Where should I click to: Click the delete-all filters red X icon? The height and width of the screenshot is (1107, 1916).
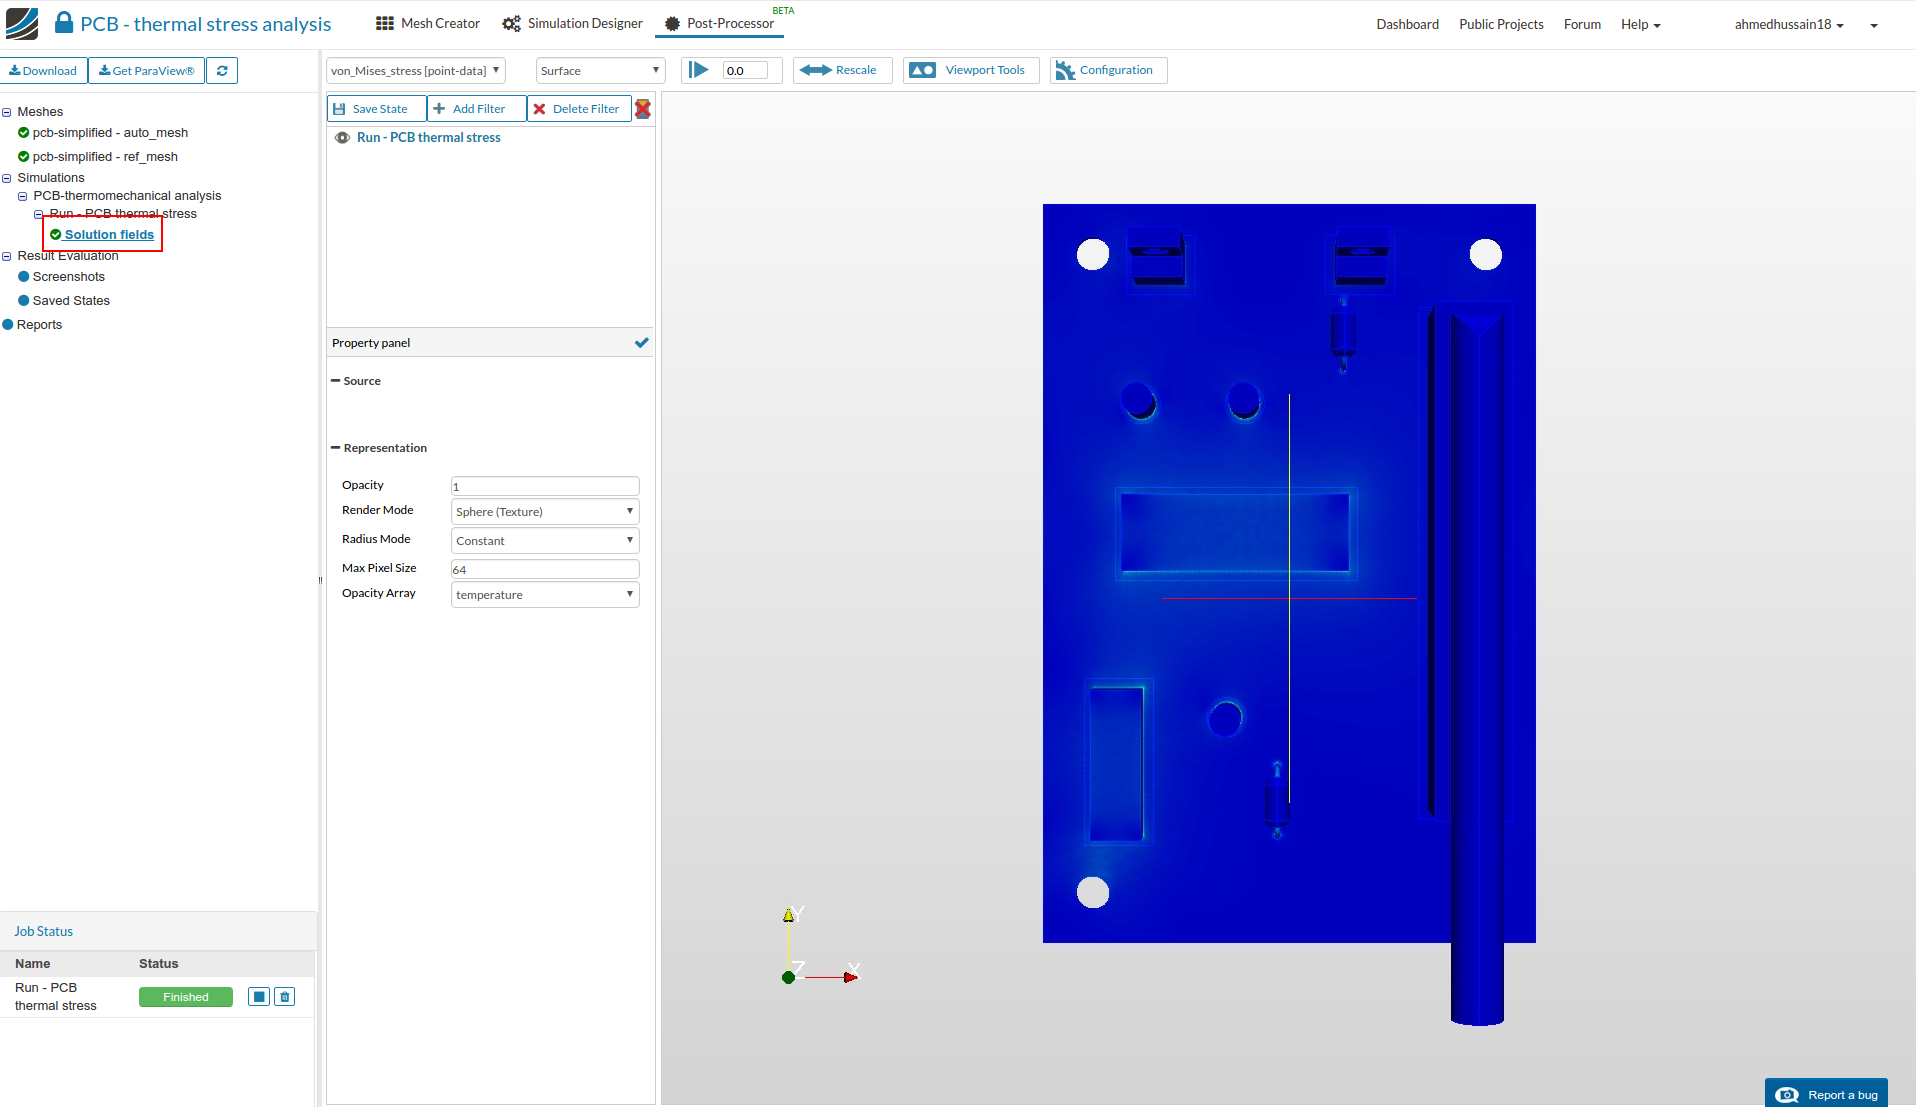pos(643,109)
